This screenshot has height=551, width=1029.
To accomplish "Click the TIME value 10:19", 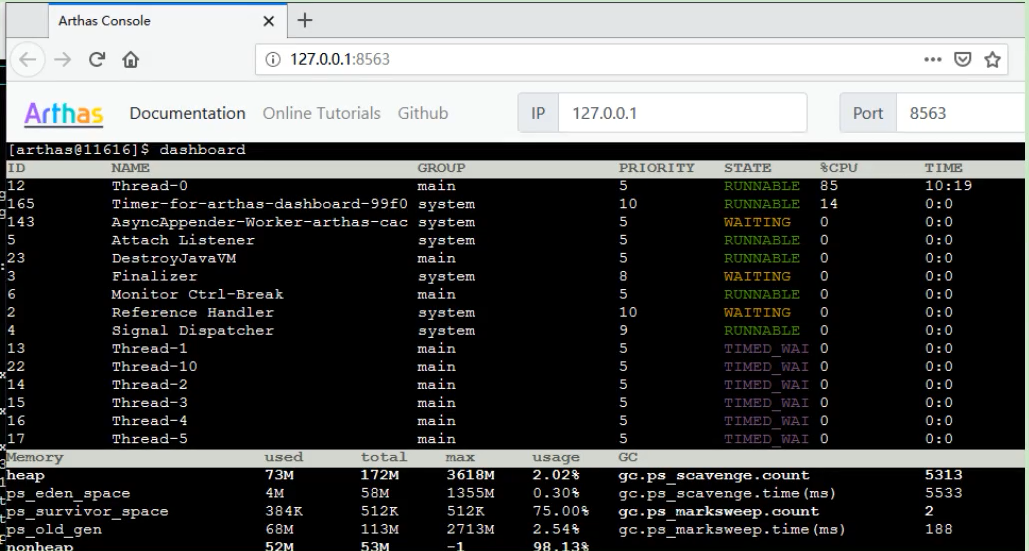I will coord(948,186).
